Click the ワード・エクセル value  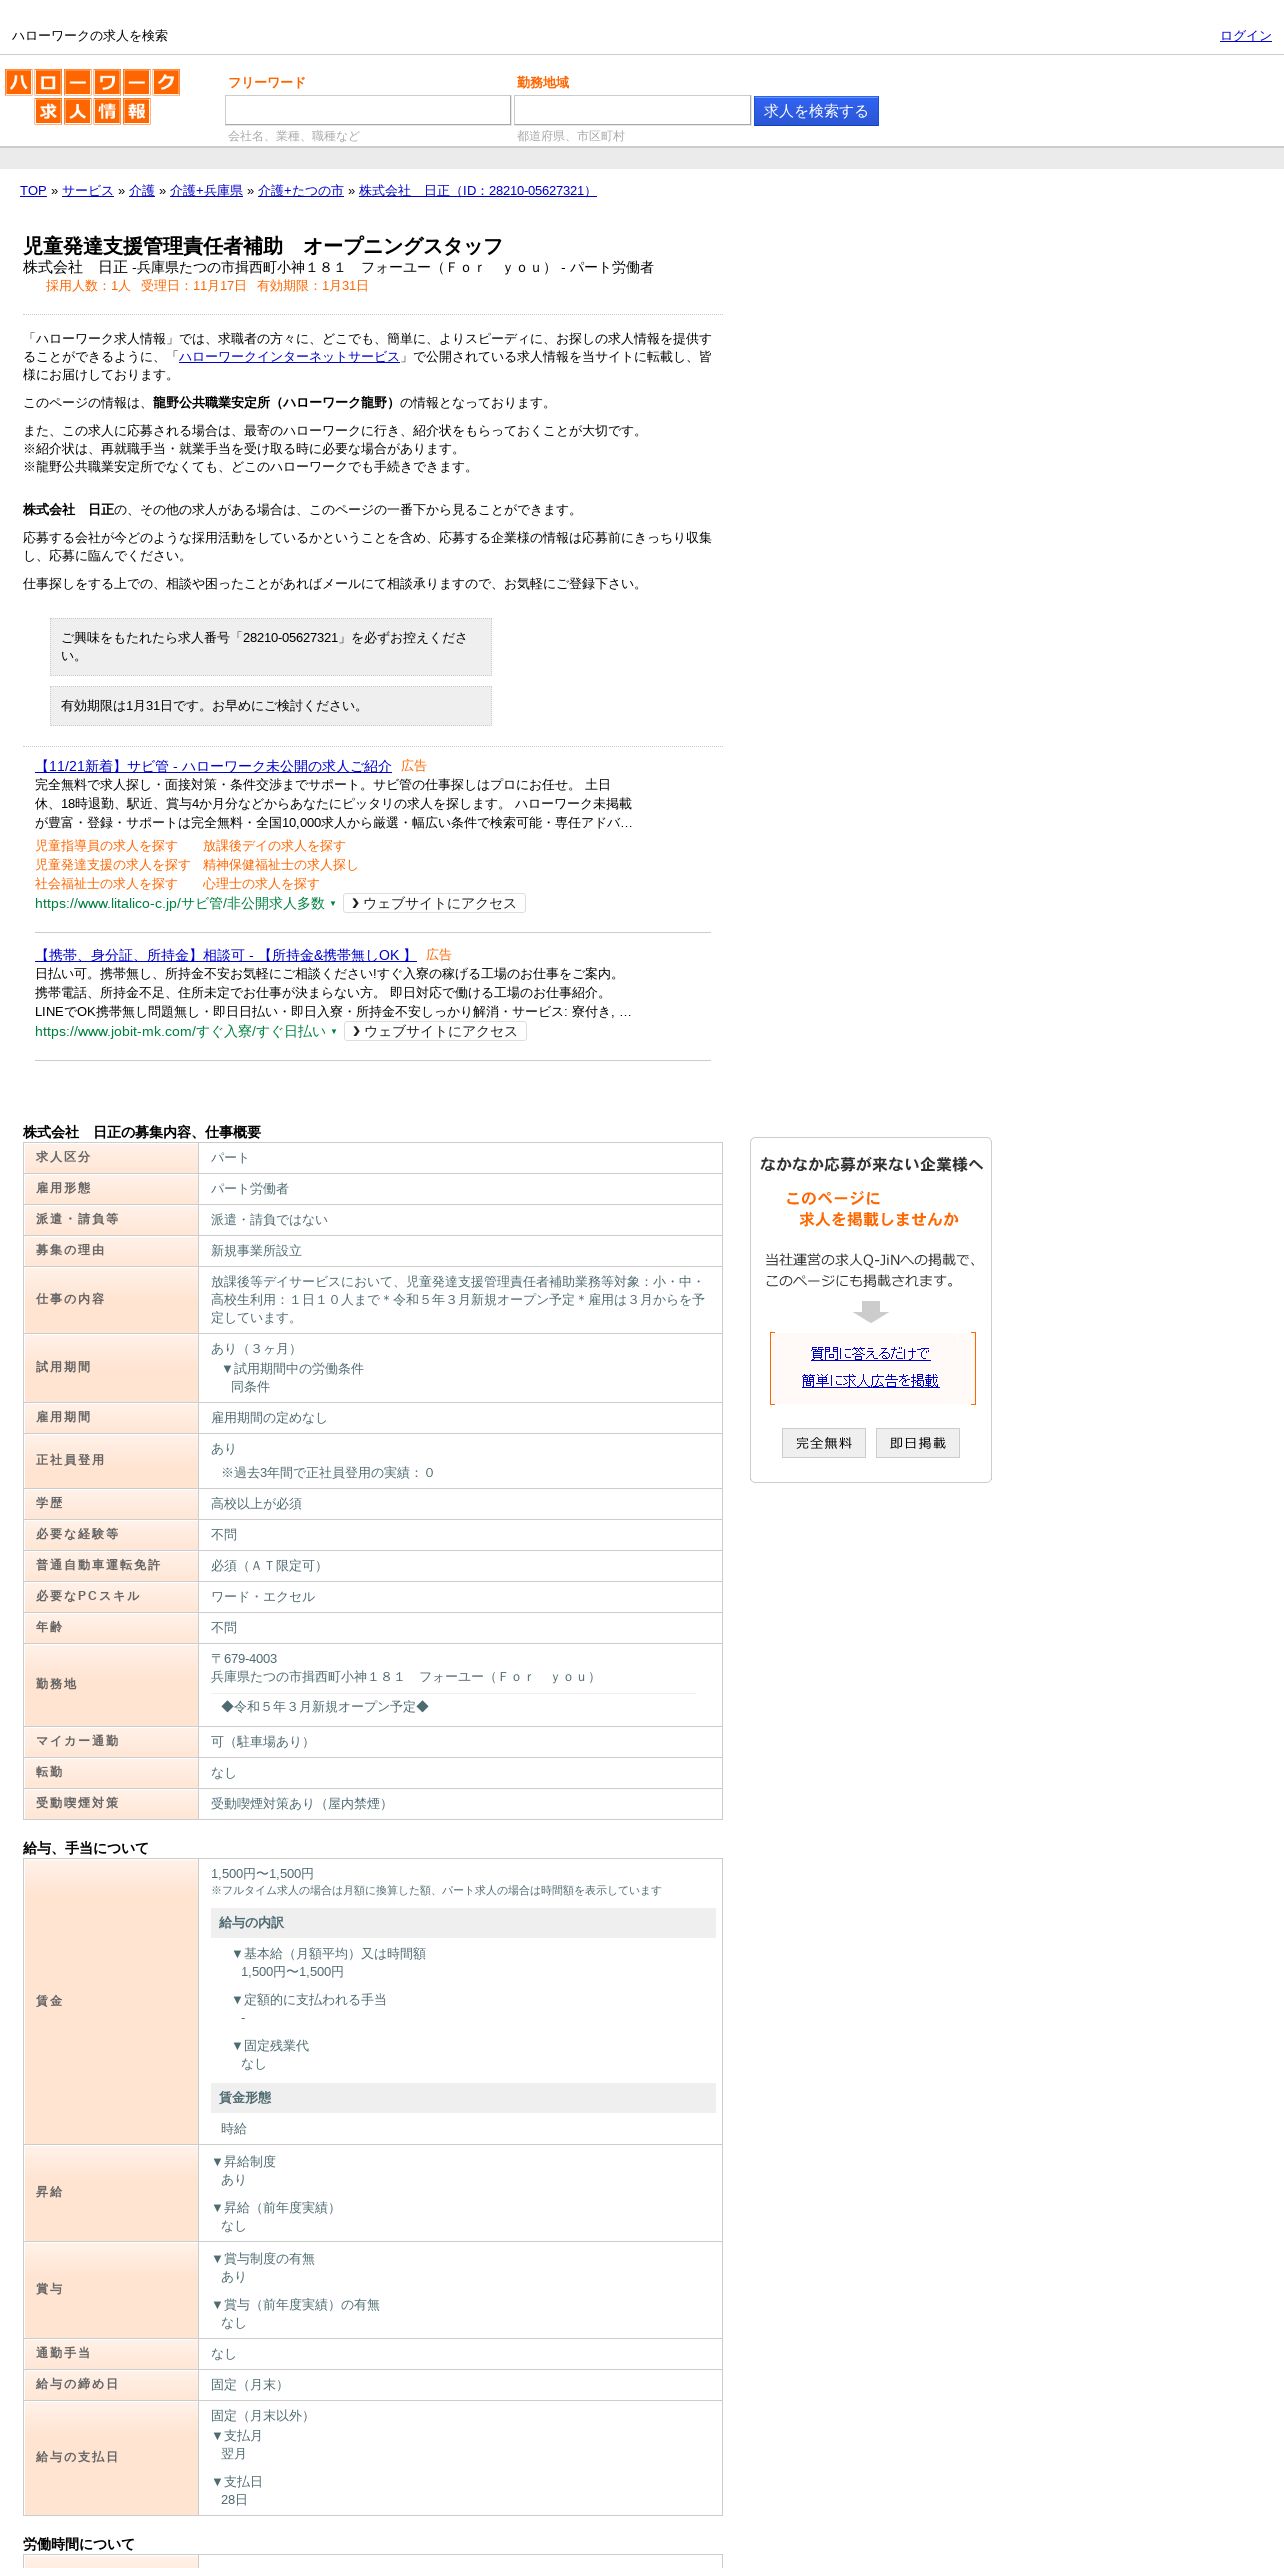point(263,1597)
